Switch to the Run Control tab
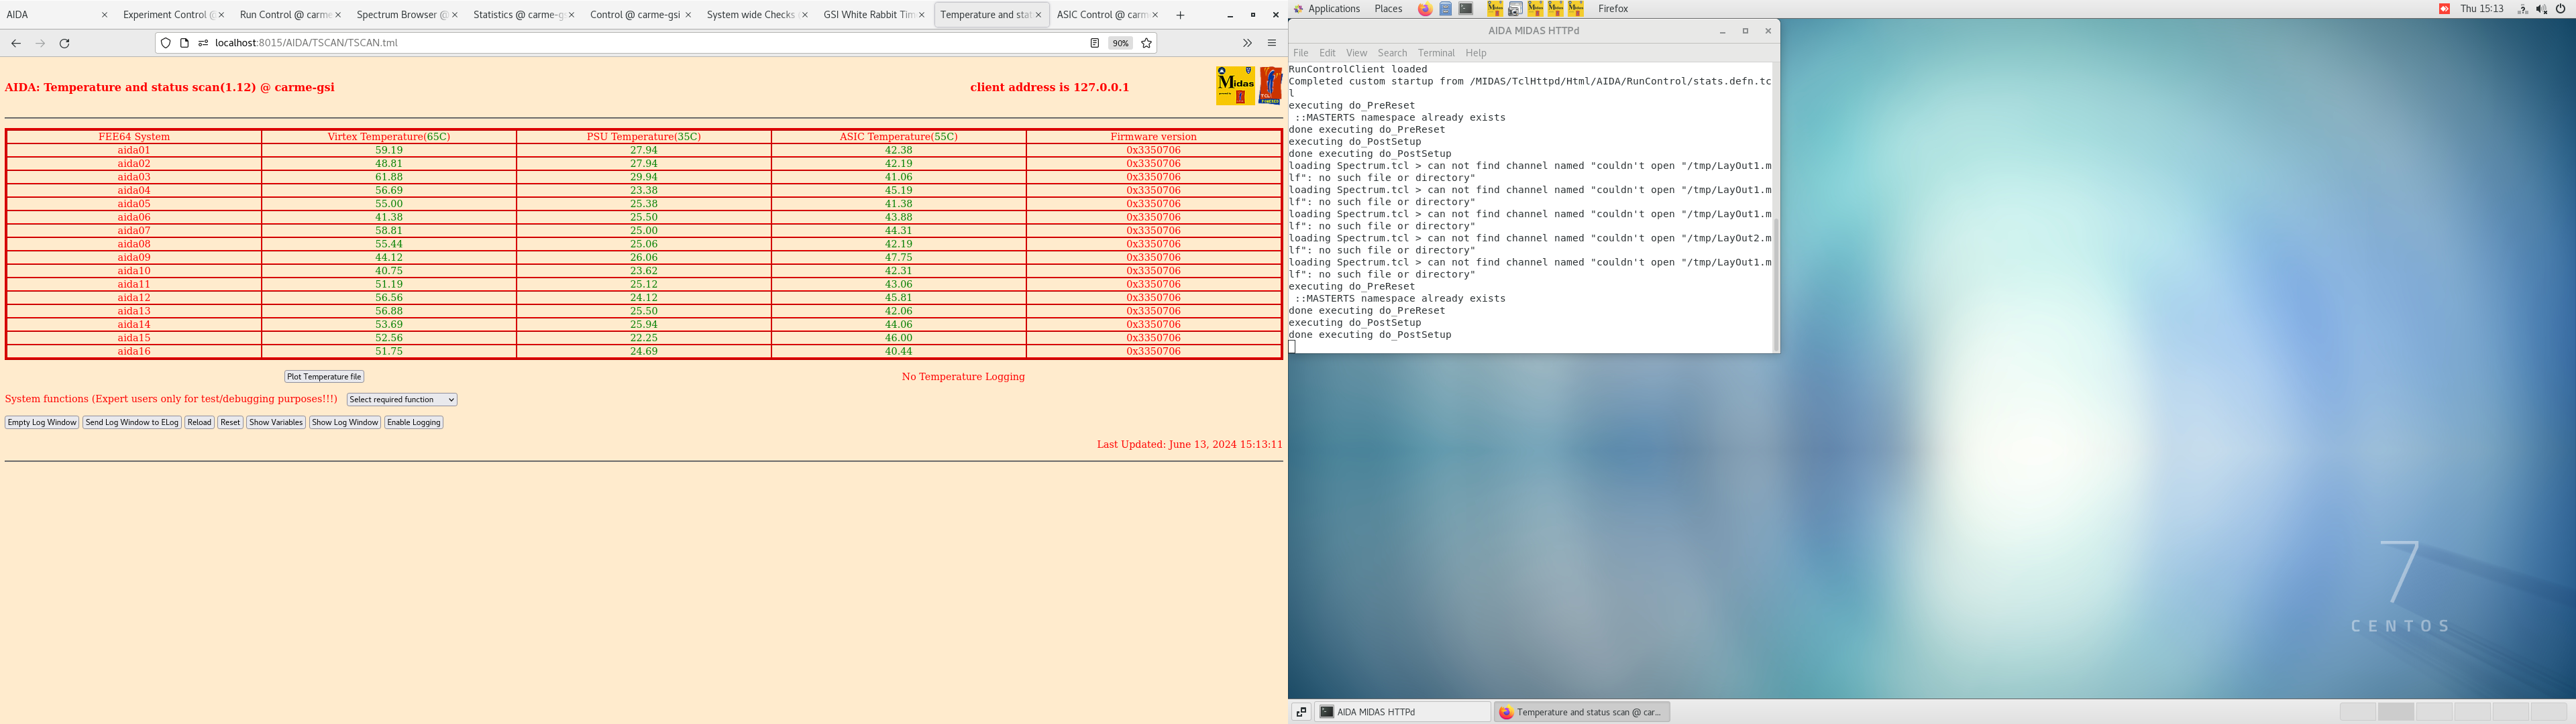The width and height of the screenshot is (2576, 724). [x=284, y=15]
